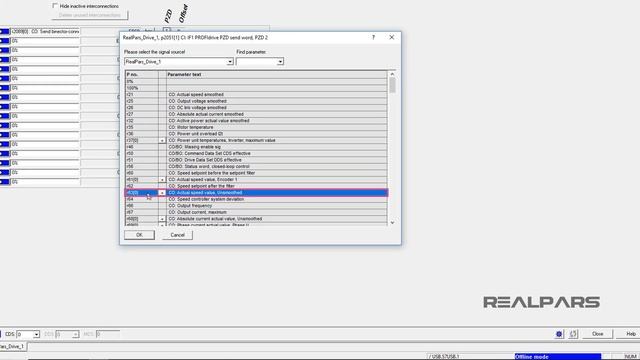Viewport: 640px width, 360px height.
Task: Open the RealPars_Drive_1 signal source dropdown
Action: point(230,62)
